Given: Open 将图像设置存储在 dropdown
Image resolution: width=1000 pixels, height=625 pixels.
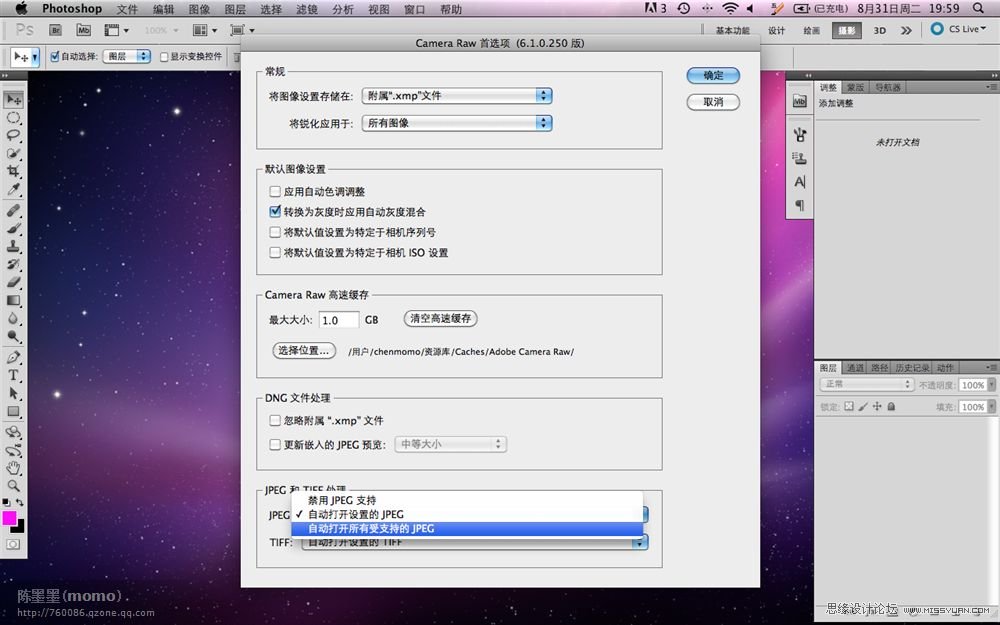Looking at the screenshot, I should coord(457,96).
